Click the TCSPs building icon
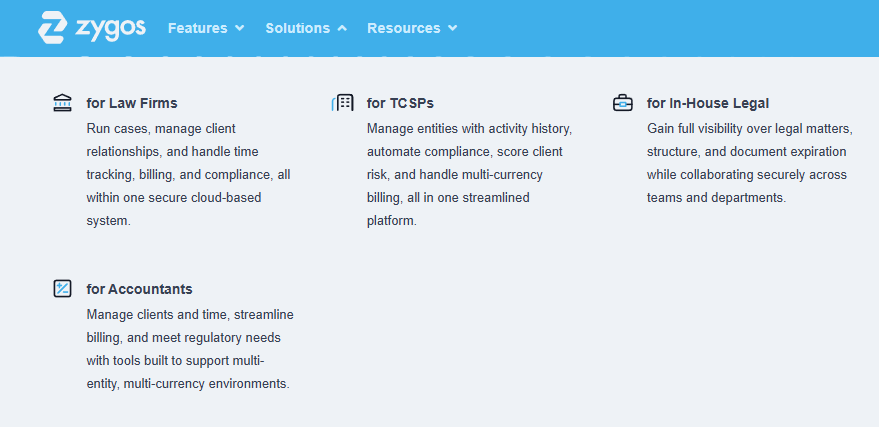Viewport: 879px width, 427px height. tap(342, 103)
